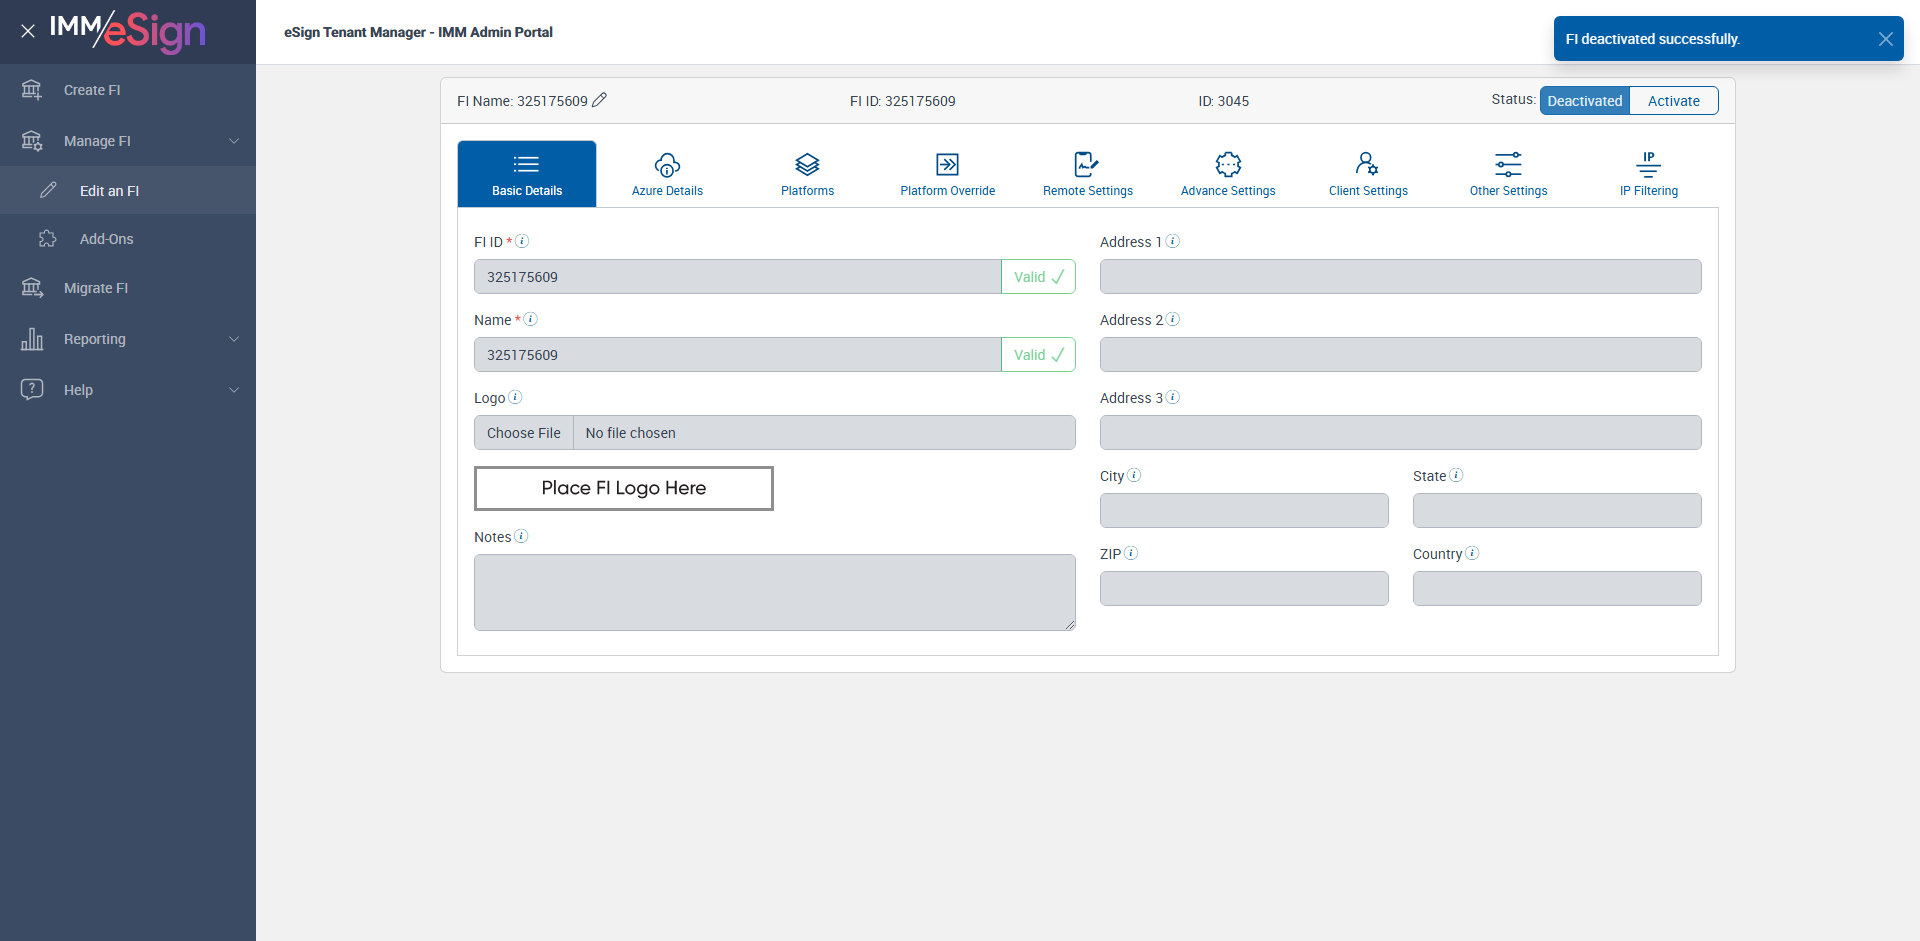Go to Create FI in sidebar
This screenshot has height=941, width=1920.
tap(92, 90)
